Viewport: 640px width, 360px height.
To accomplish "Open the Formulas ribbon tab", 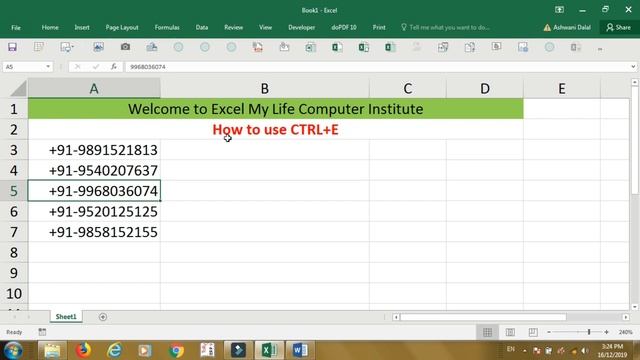I will pos(167,27).
